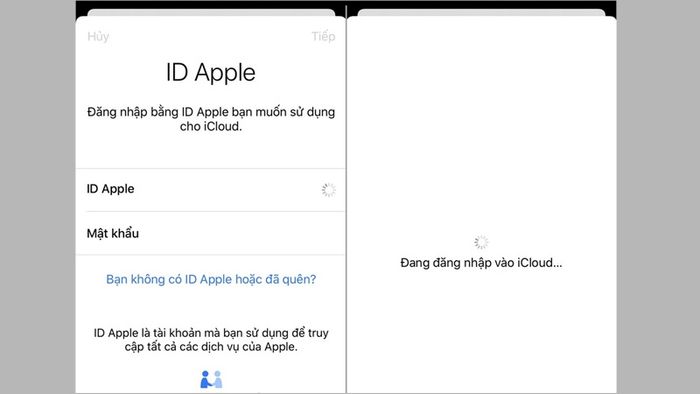
Task: Click text 'Đang đăng nhập vào iCloud...'
Action: 481,263
